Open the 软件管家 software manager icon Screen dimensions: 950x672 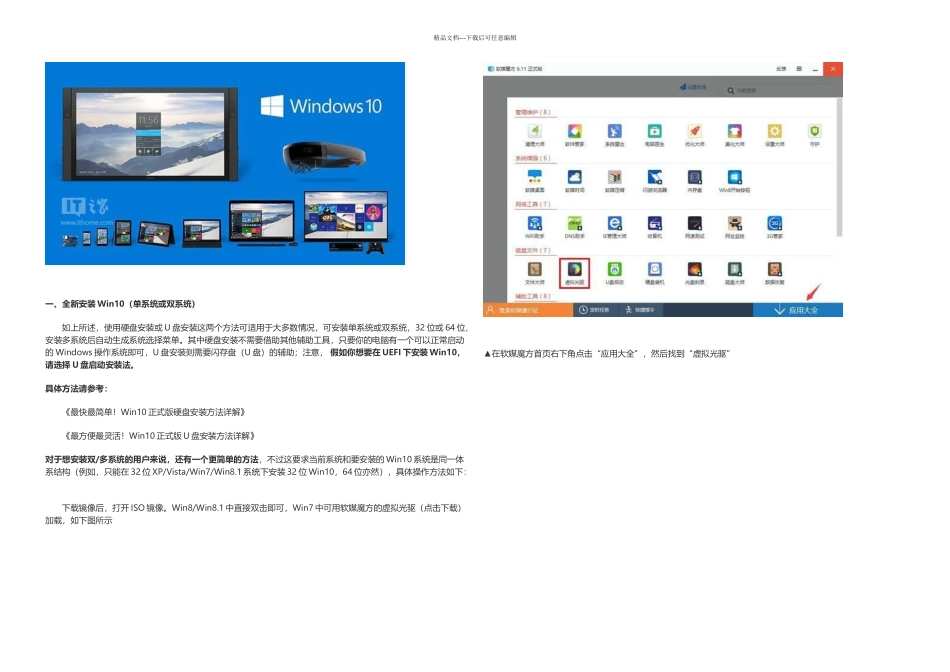tap(574, 131)
